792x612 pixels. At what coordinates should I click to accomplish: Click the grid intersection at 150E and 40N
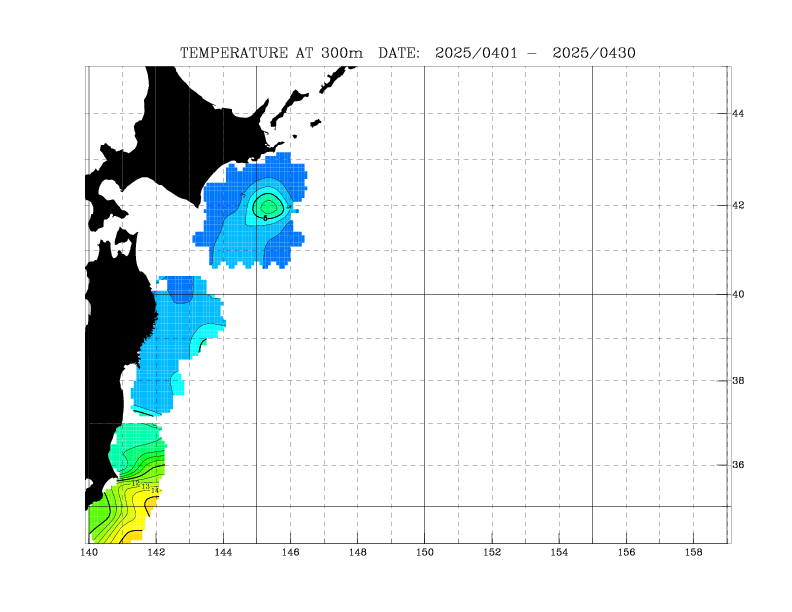425,295
